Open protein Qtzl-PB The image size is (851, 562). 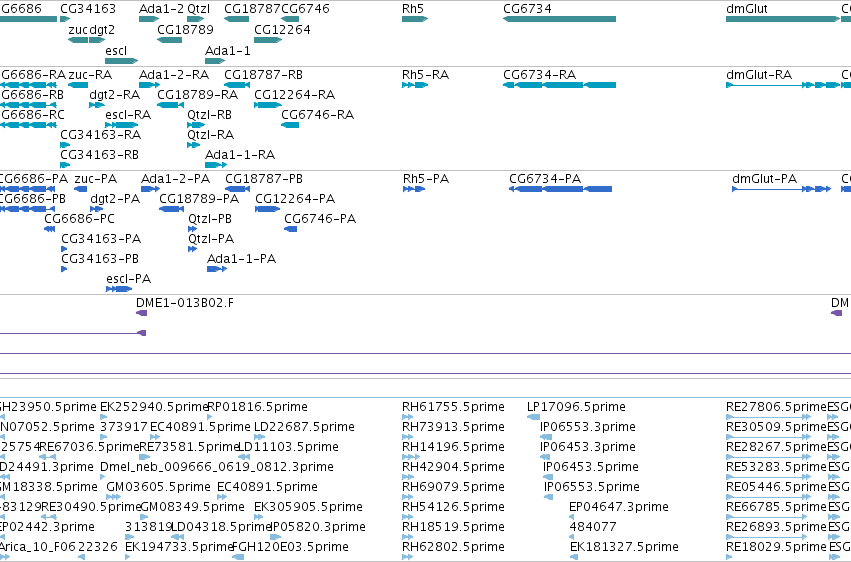192,229
